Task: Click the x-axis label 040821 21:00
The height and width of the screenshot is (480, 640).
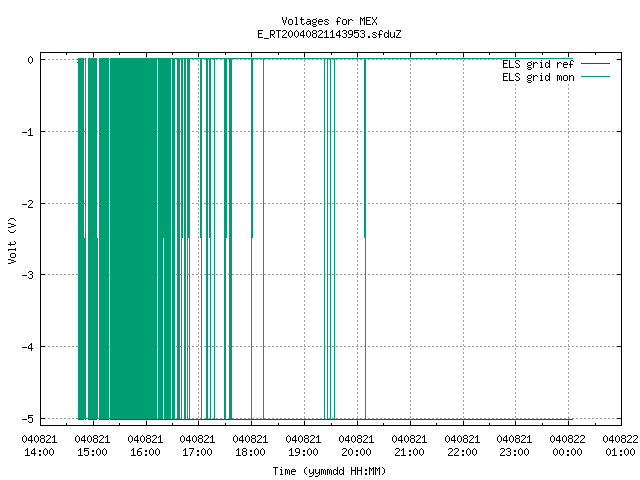Action: coord(409,446)
